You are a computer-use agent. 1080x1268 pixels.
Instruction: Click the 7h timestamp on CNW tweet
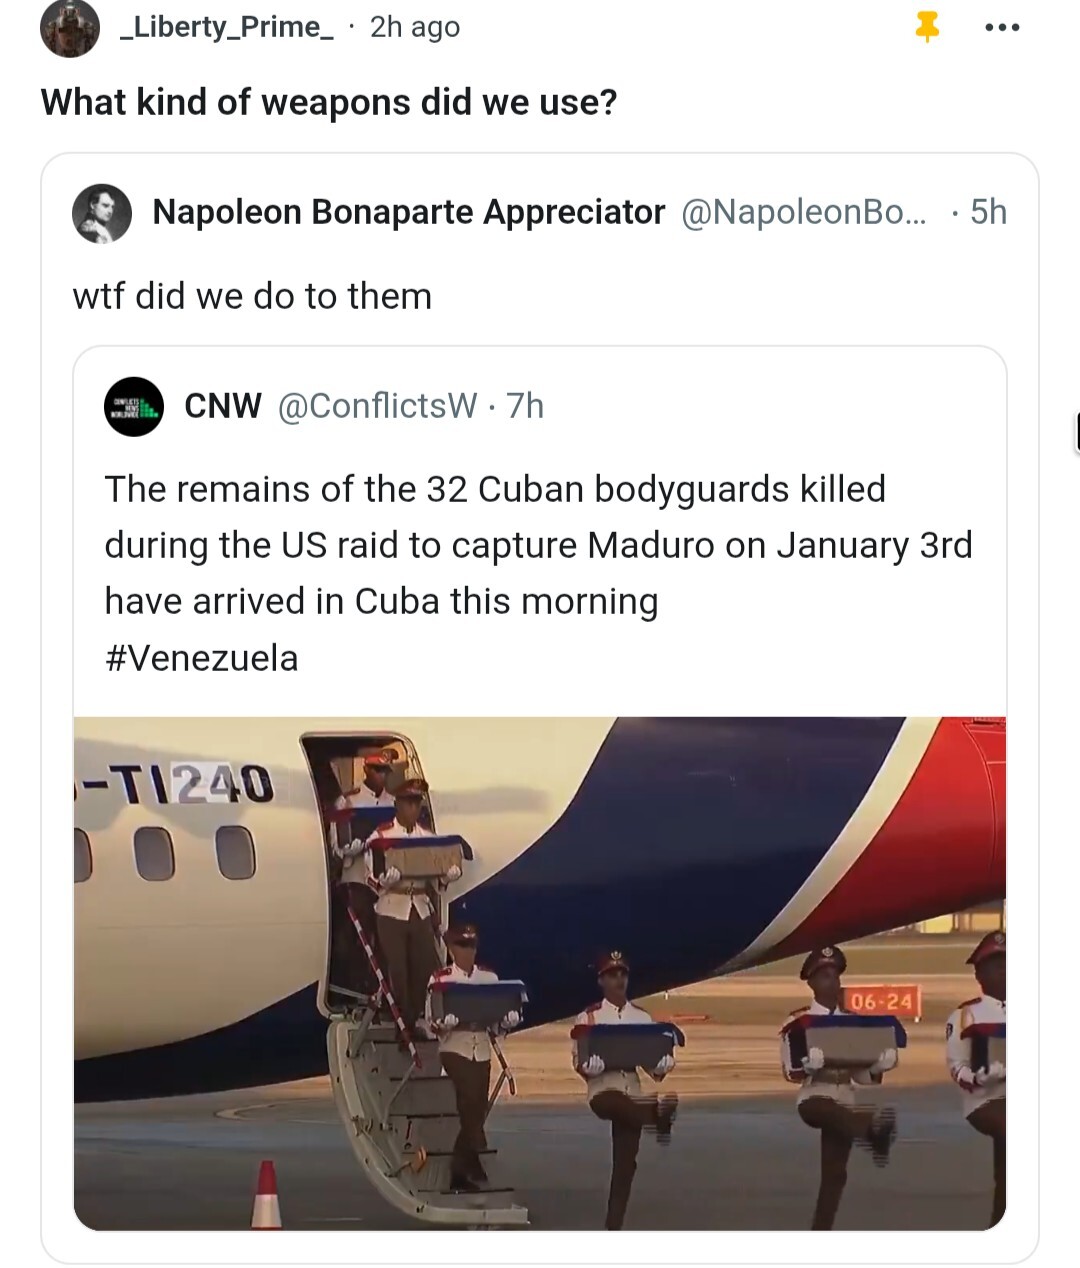[525, 406]
